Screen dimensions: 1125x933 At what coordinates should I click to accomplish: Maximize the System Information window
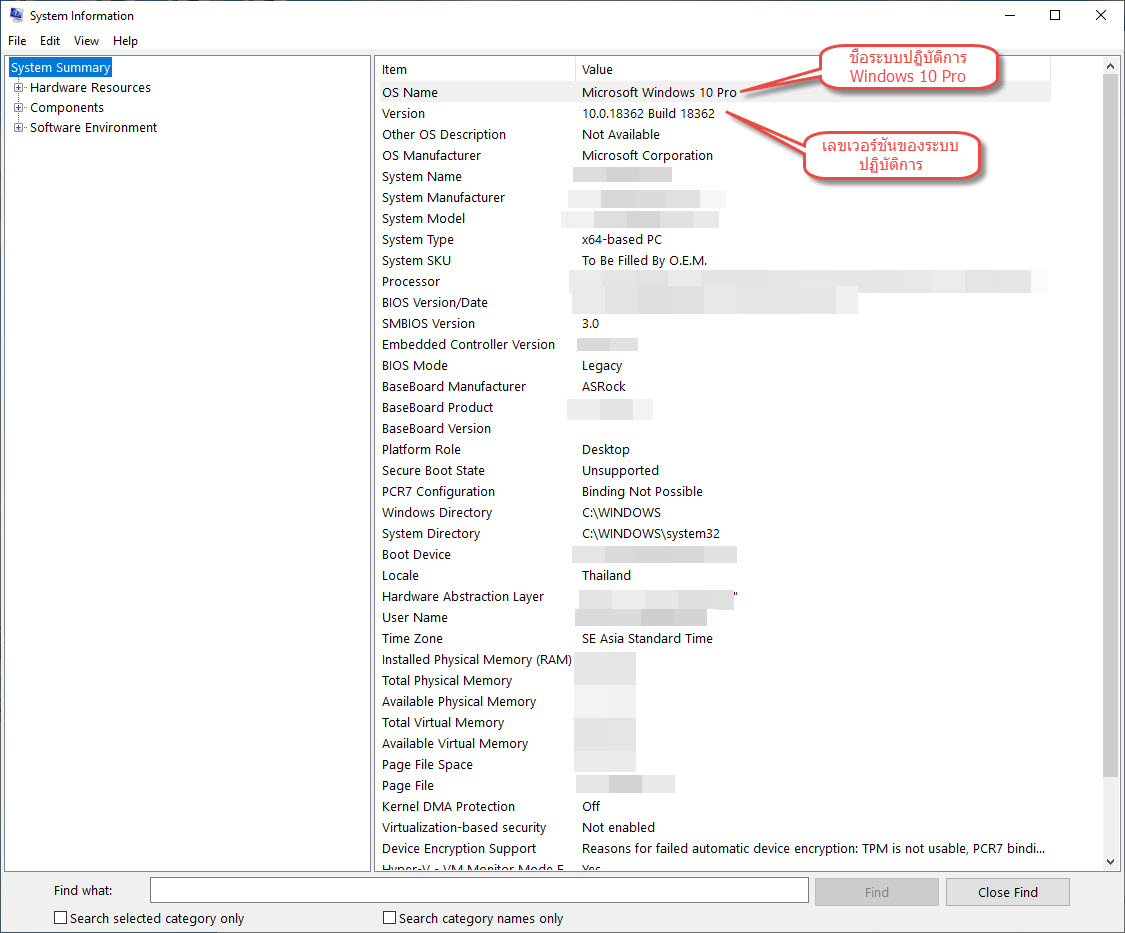point(1055,15)
